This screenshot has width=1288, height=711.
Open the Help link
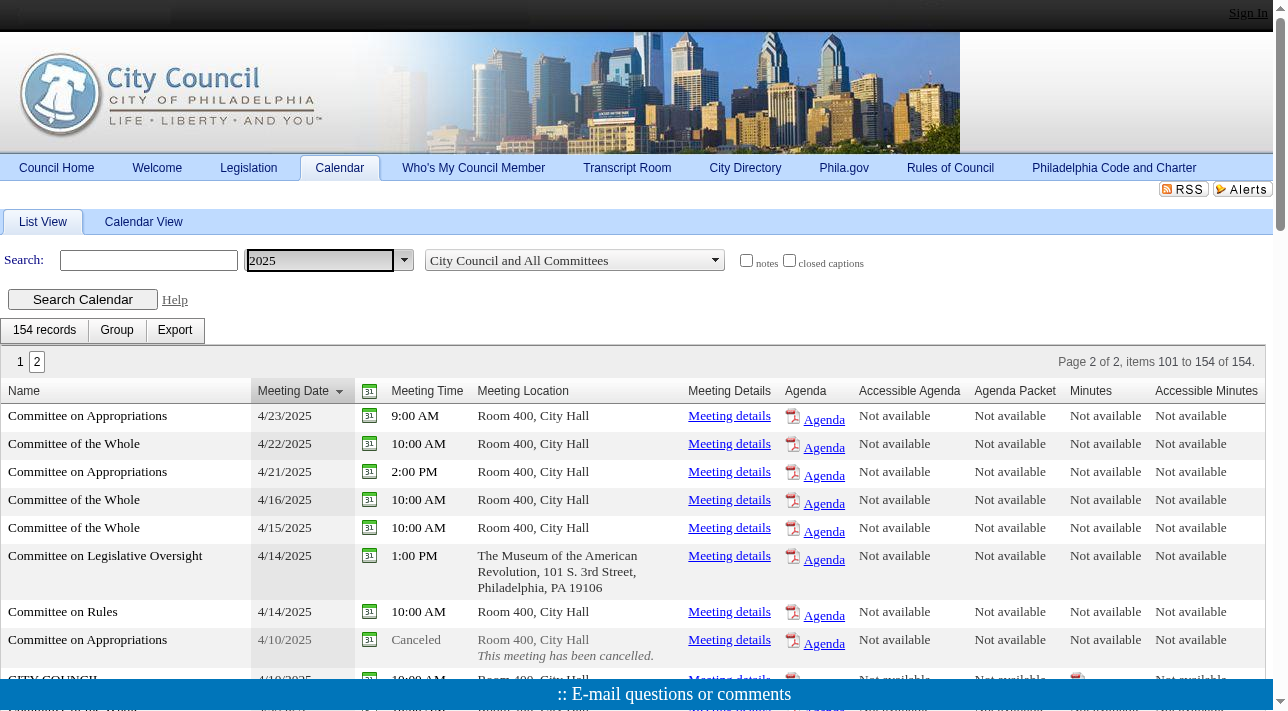(x=175, y=300)
